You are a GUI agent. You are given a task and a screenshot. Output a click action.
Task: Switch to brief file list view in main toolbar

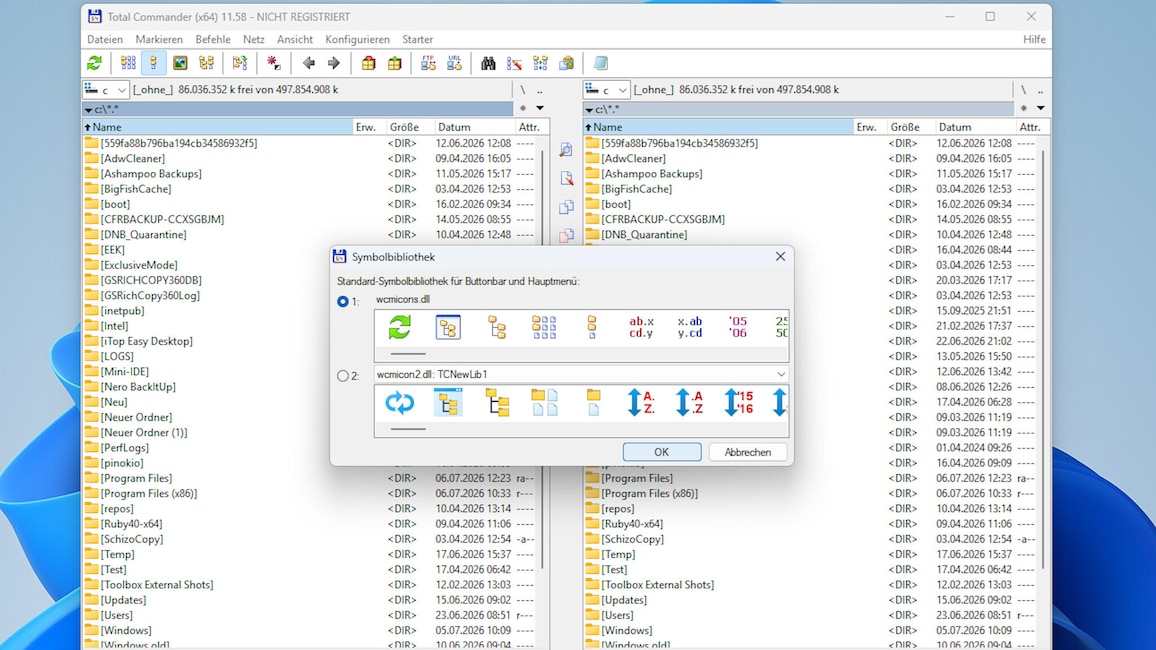128,63
